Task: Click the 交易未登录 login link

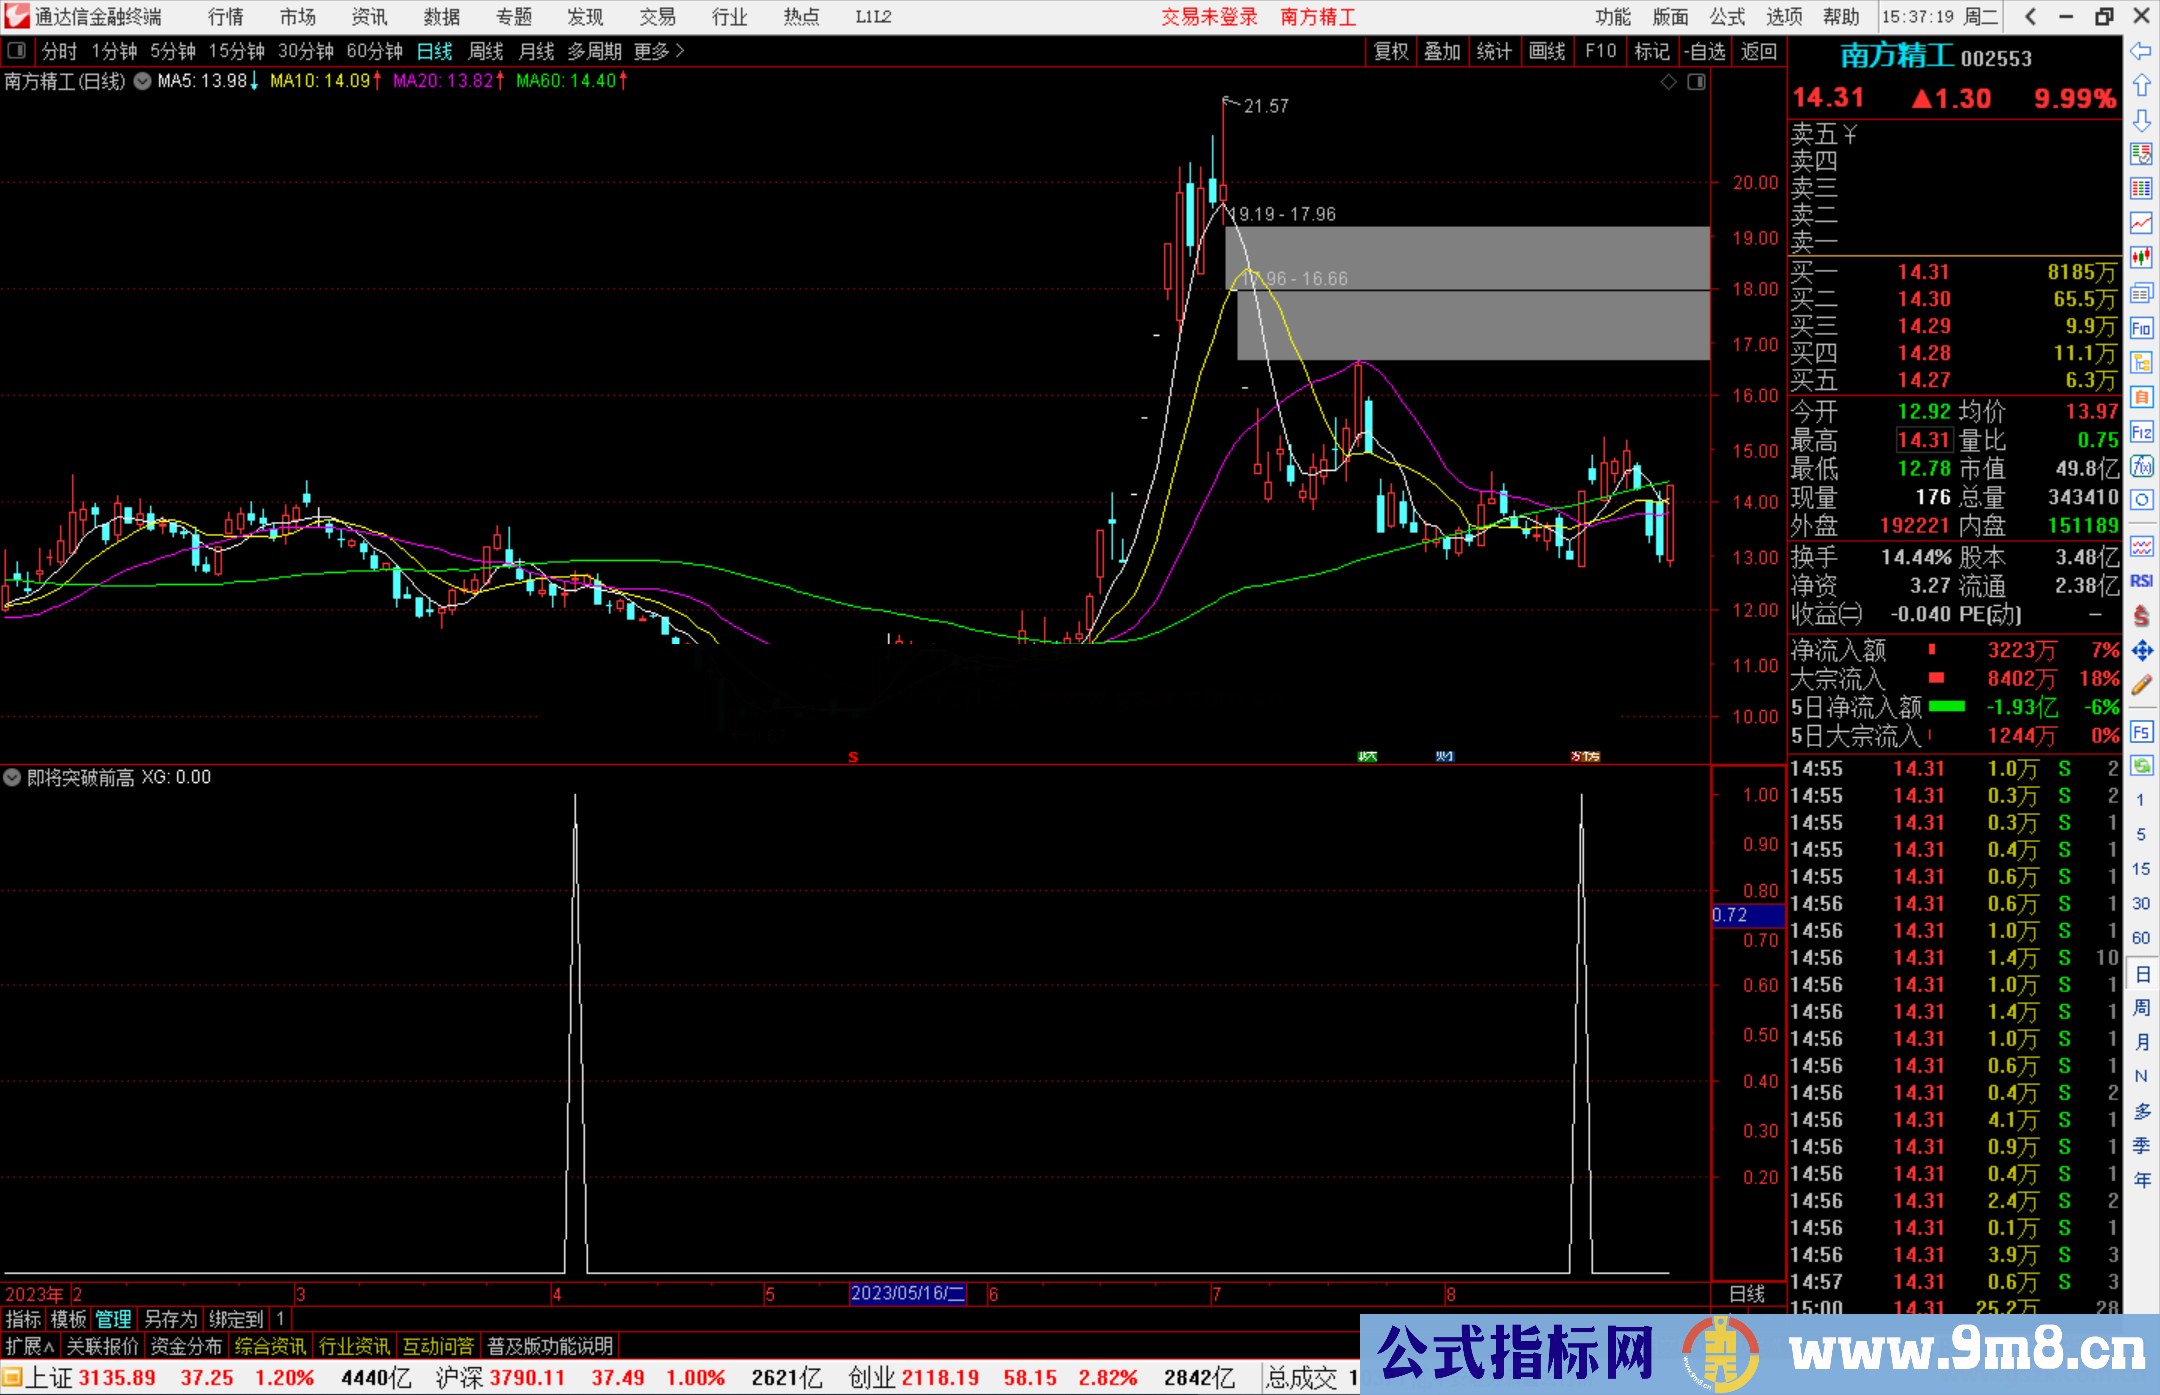Action: pyautogui.click(x=1208, y=17)
